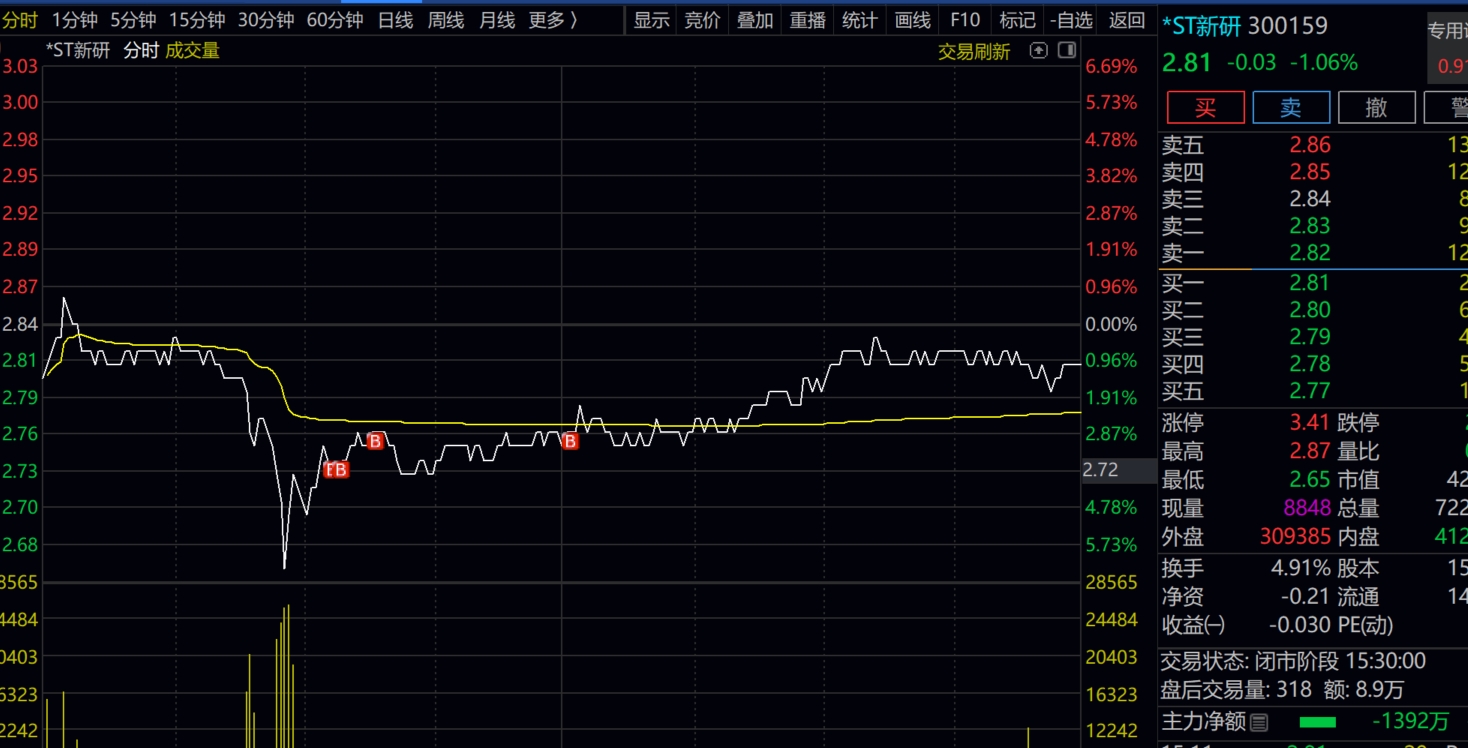Expand the 更多 periods dropdown
Viewport: 1468px width, 748px height.
click(553, 20)
